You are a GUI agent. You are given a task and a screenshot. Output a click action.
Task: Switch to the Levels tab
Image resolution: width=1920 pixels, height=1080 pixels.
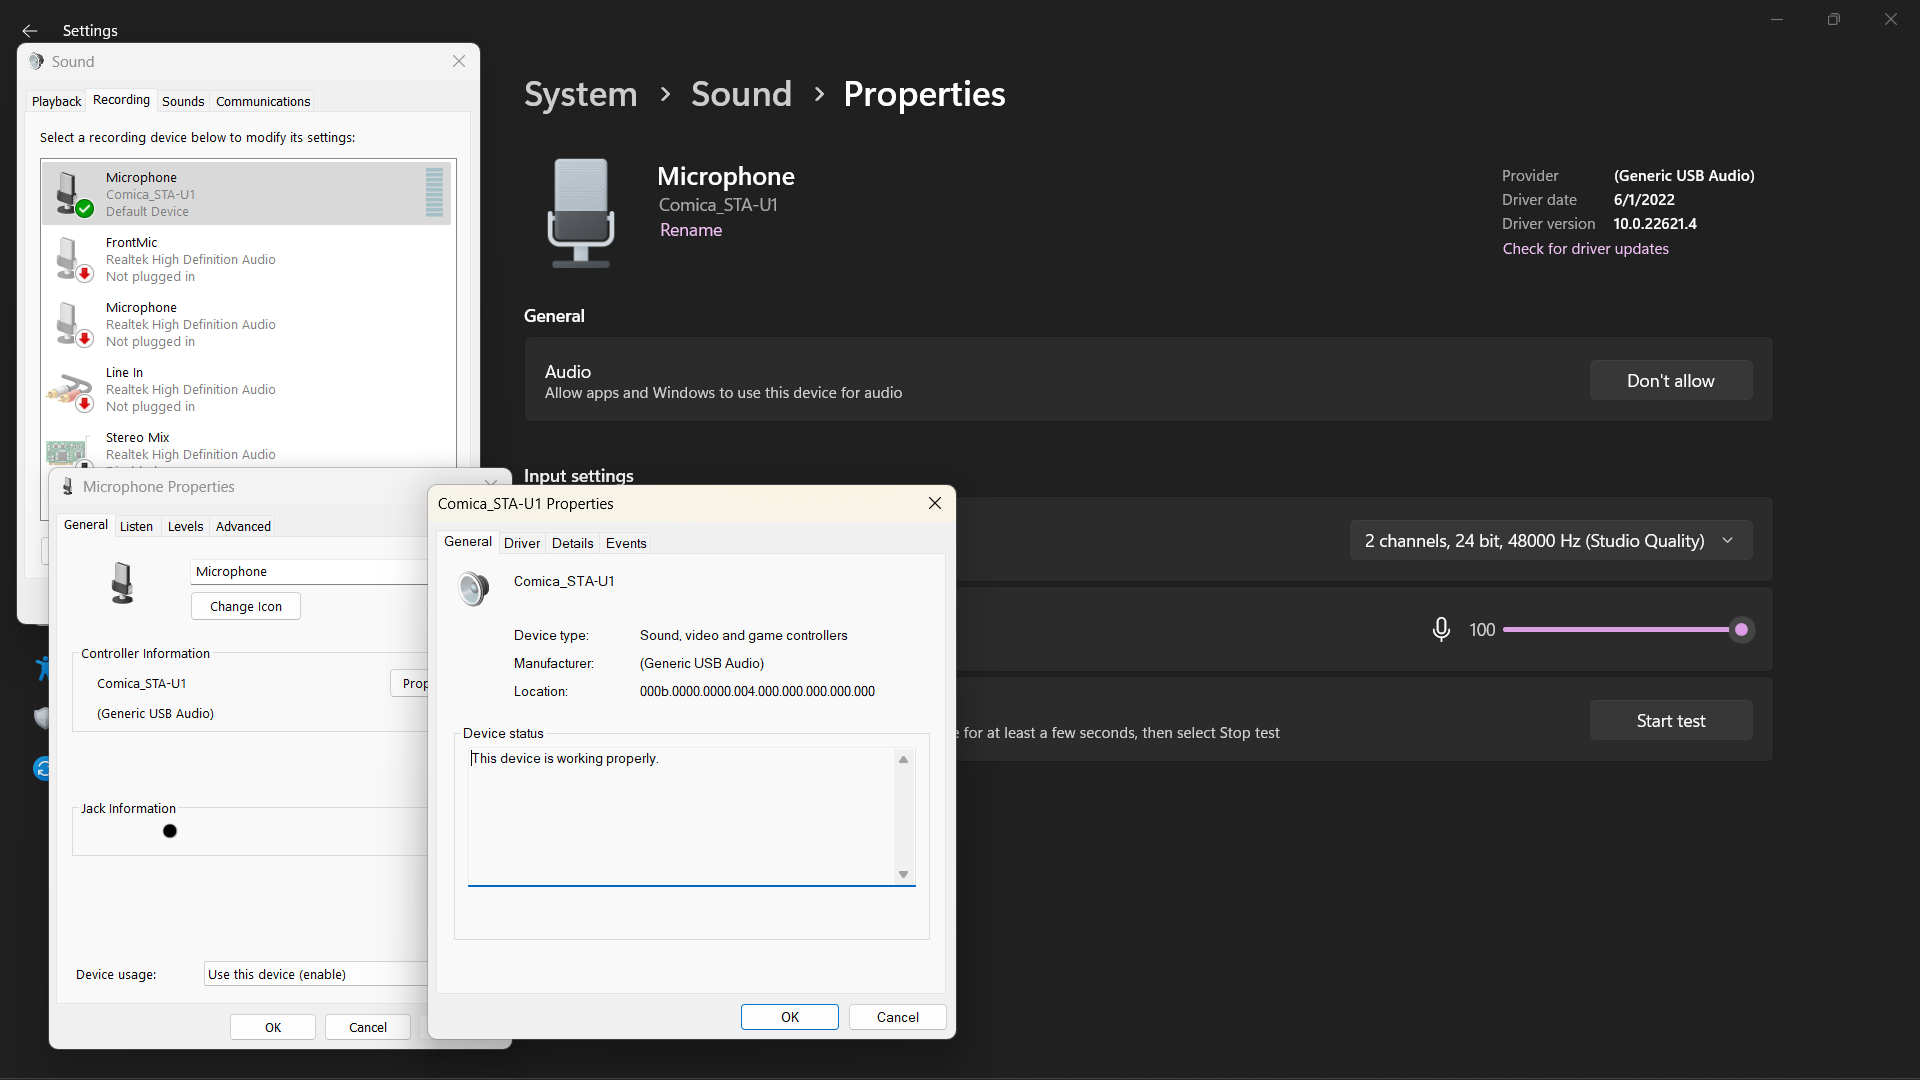(185, 526)
